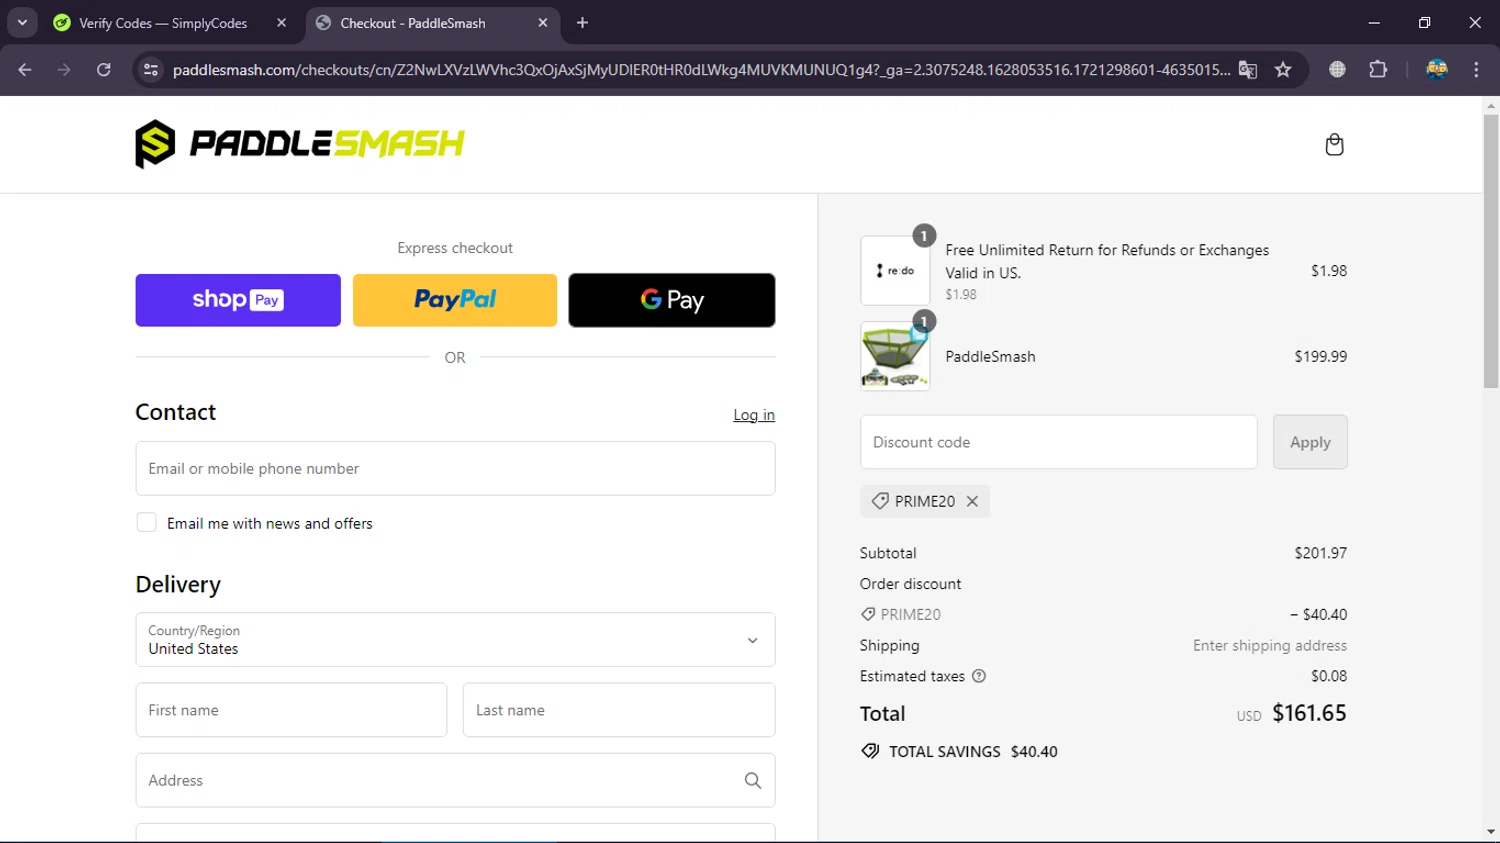Click the Log in link

coord(754,415)
